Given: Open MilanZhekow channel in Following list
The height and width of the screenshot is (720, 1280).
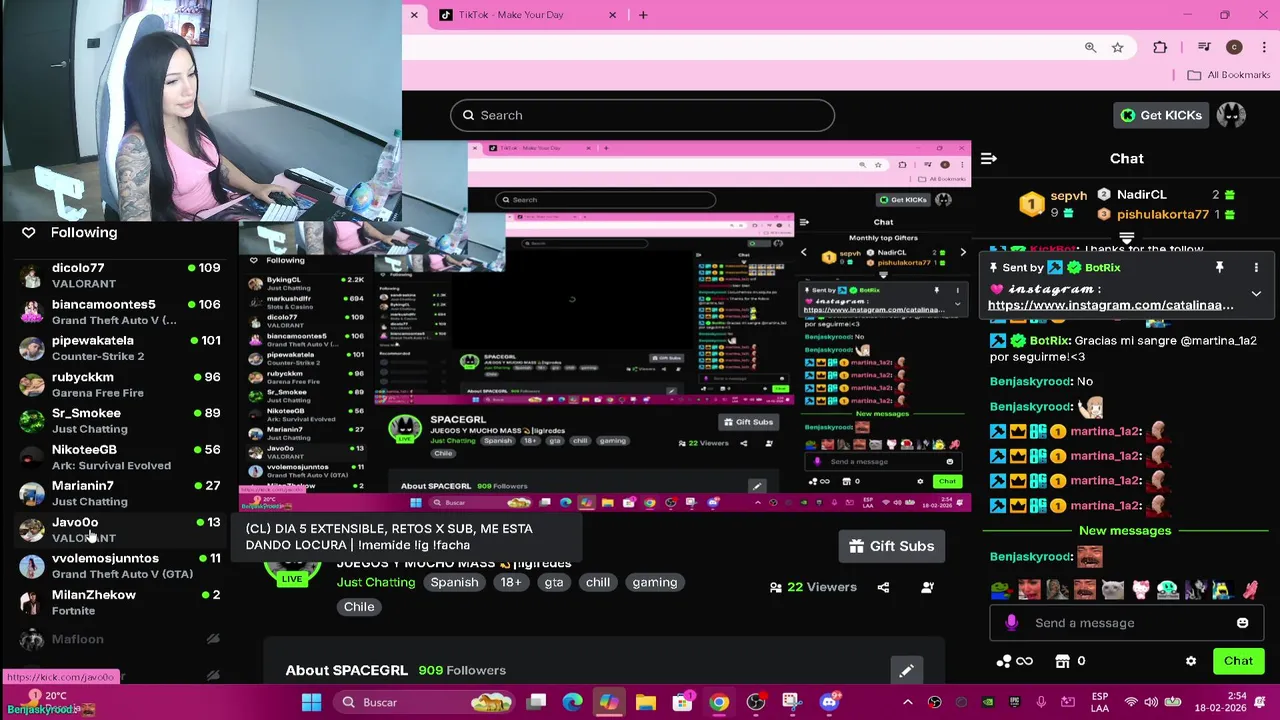Looking at the screenshot, I should point(120,602).
